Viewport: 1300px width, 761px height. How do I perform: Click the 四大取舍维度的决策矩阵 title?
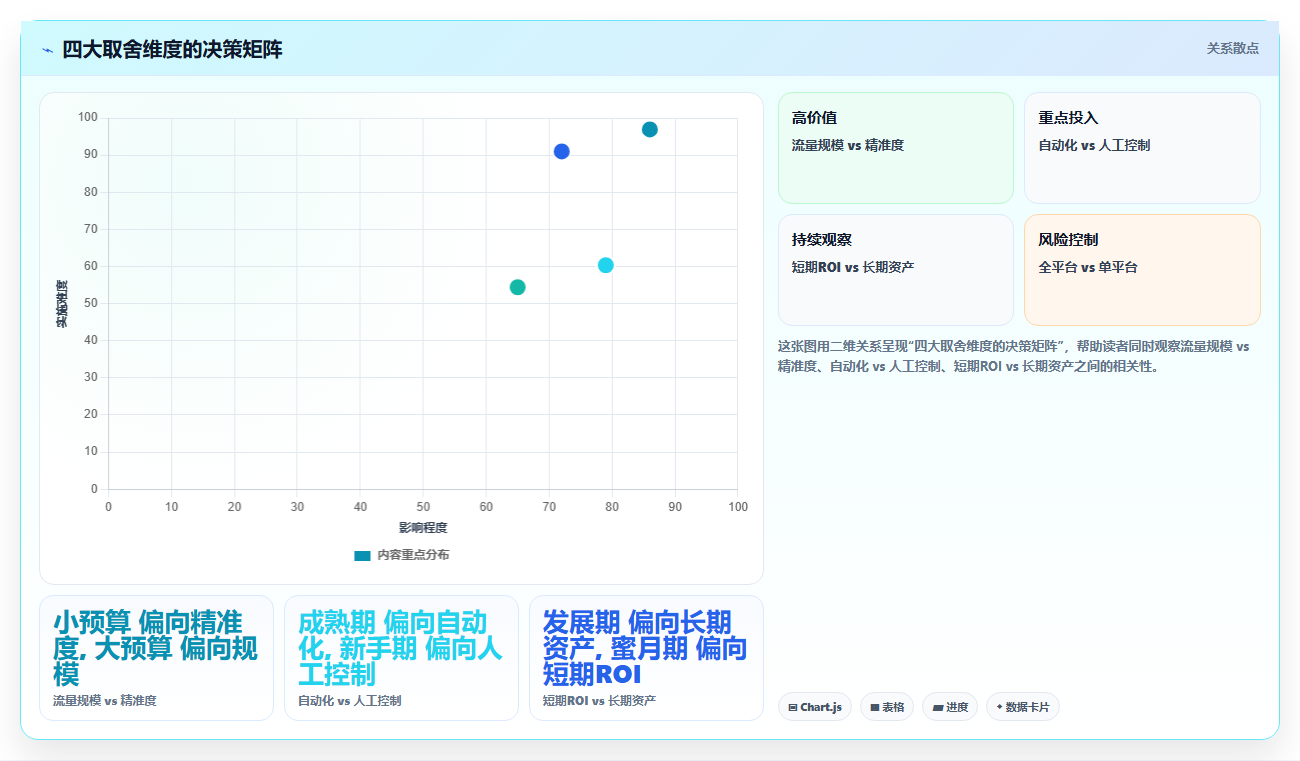tap(172, 50)
